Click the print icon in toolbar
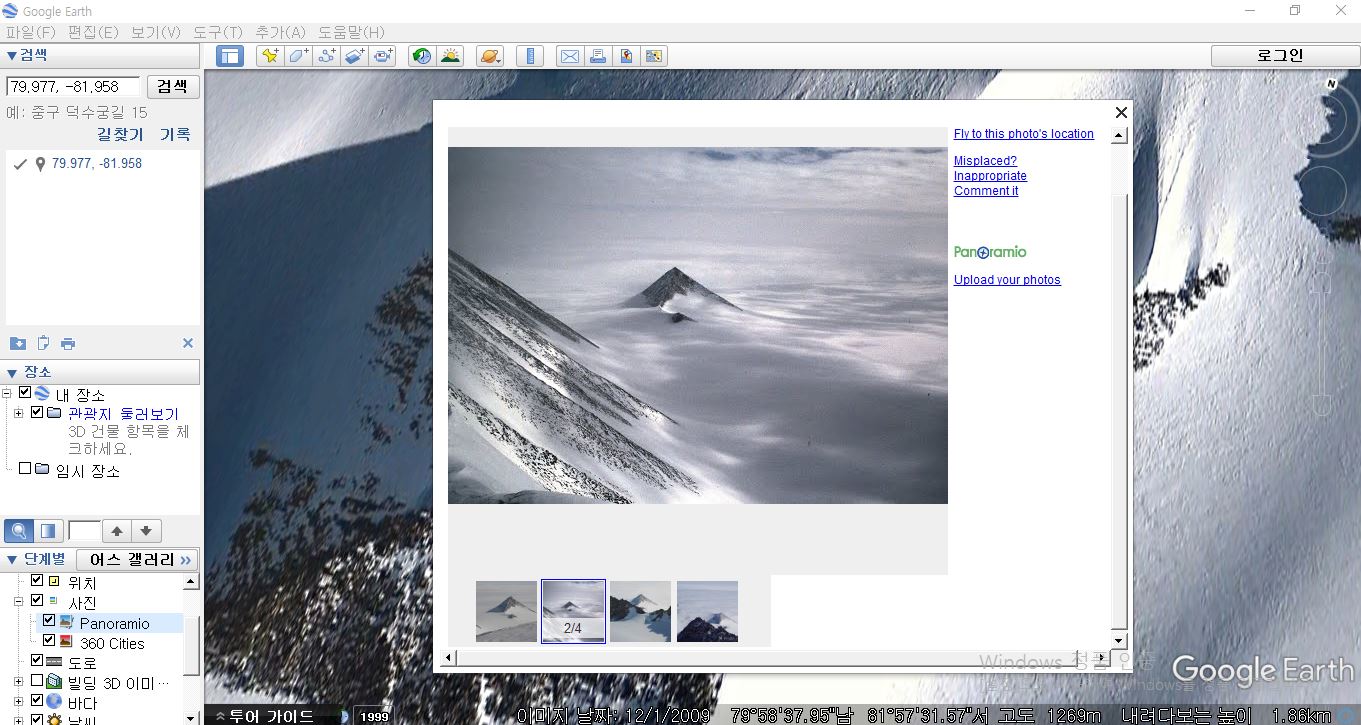The height and width of the screenshot is (725, 1361). click(598, 56)
